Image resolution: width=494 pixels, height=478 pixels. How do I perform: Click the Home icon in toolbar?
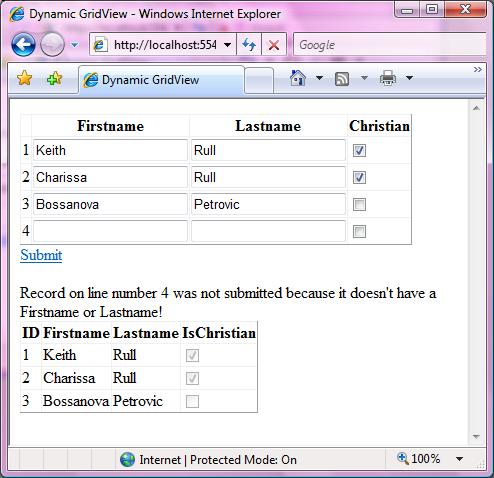point(298,78)
